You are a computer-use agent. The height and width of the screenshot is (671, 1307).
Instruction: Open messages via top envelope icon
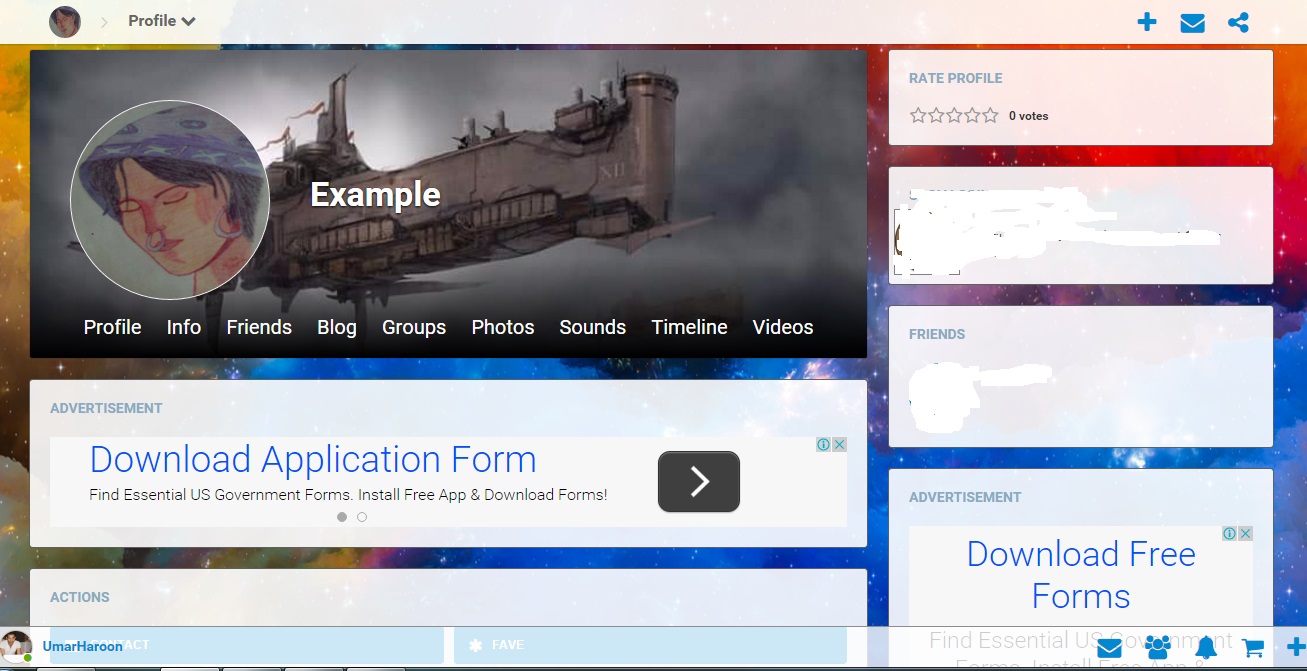(x=1192, y=23)
